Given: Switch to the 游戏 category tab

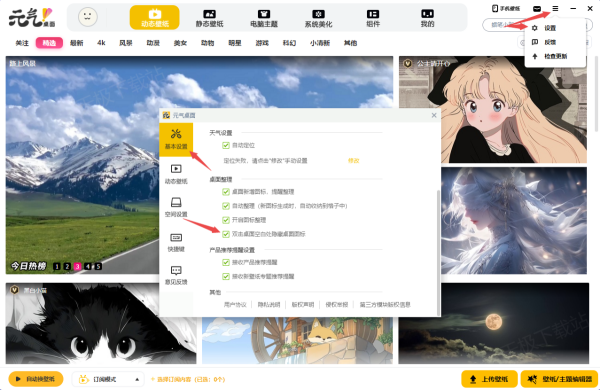Looking at the screenshot, I should click(262, 43).
